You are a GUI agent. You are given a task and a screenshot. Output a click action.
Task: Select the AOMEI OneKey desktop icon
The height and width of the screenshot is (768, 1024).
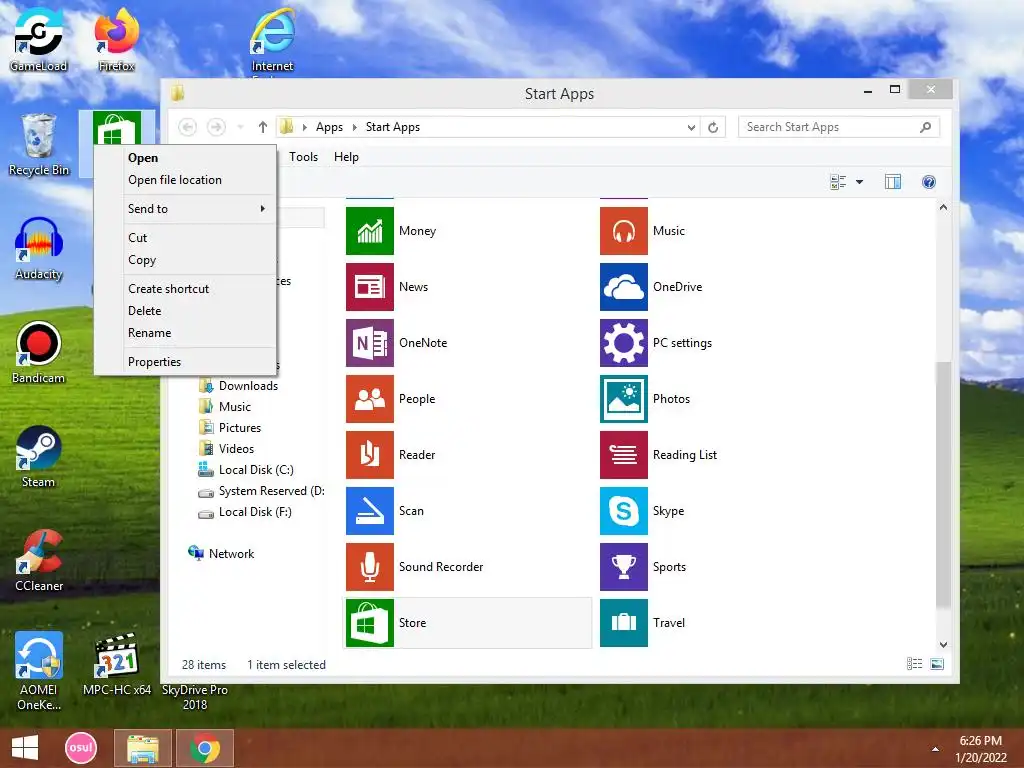tap(39, 671)
